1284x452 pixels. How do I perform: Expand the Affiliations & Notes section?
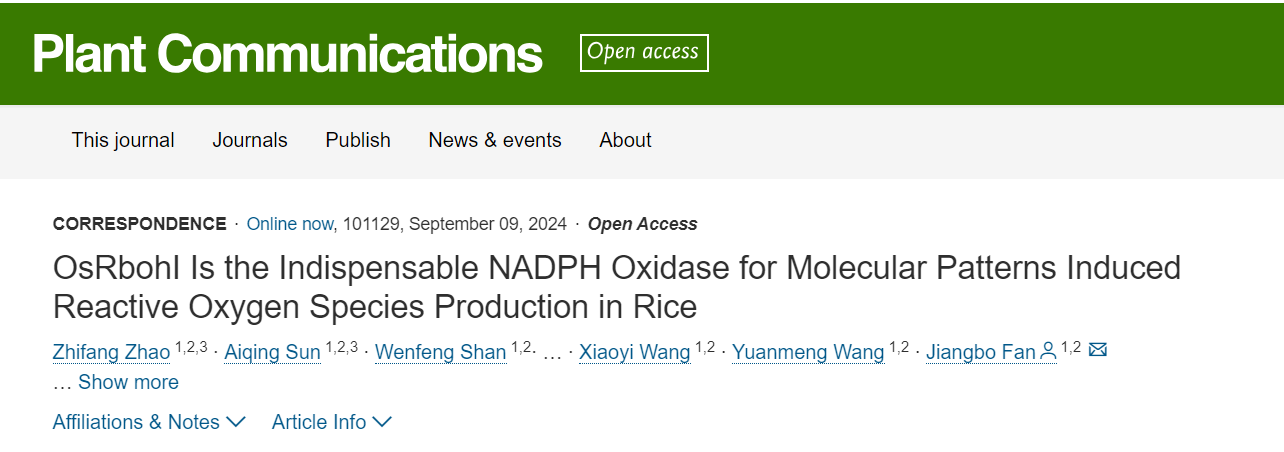(149, 422)
